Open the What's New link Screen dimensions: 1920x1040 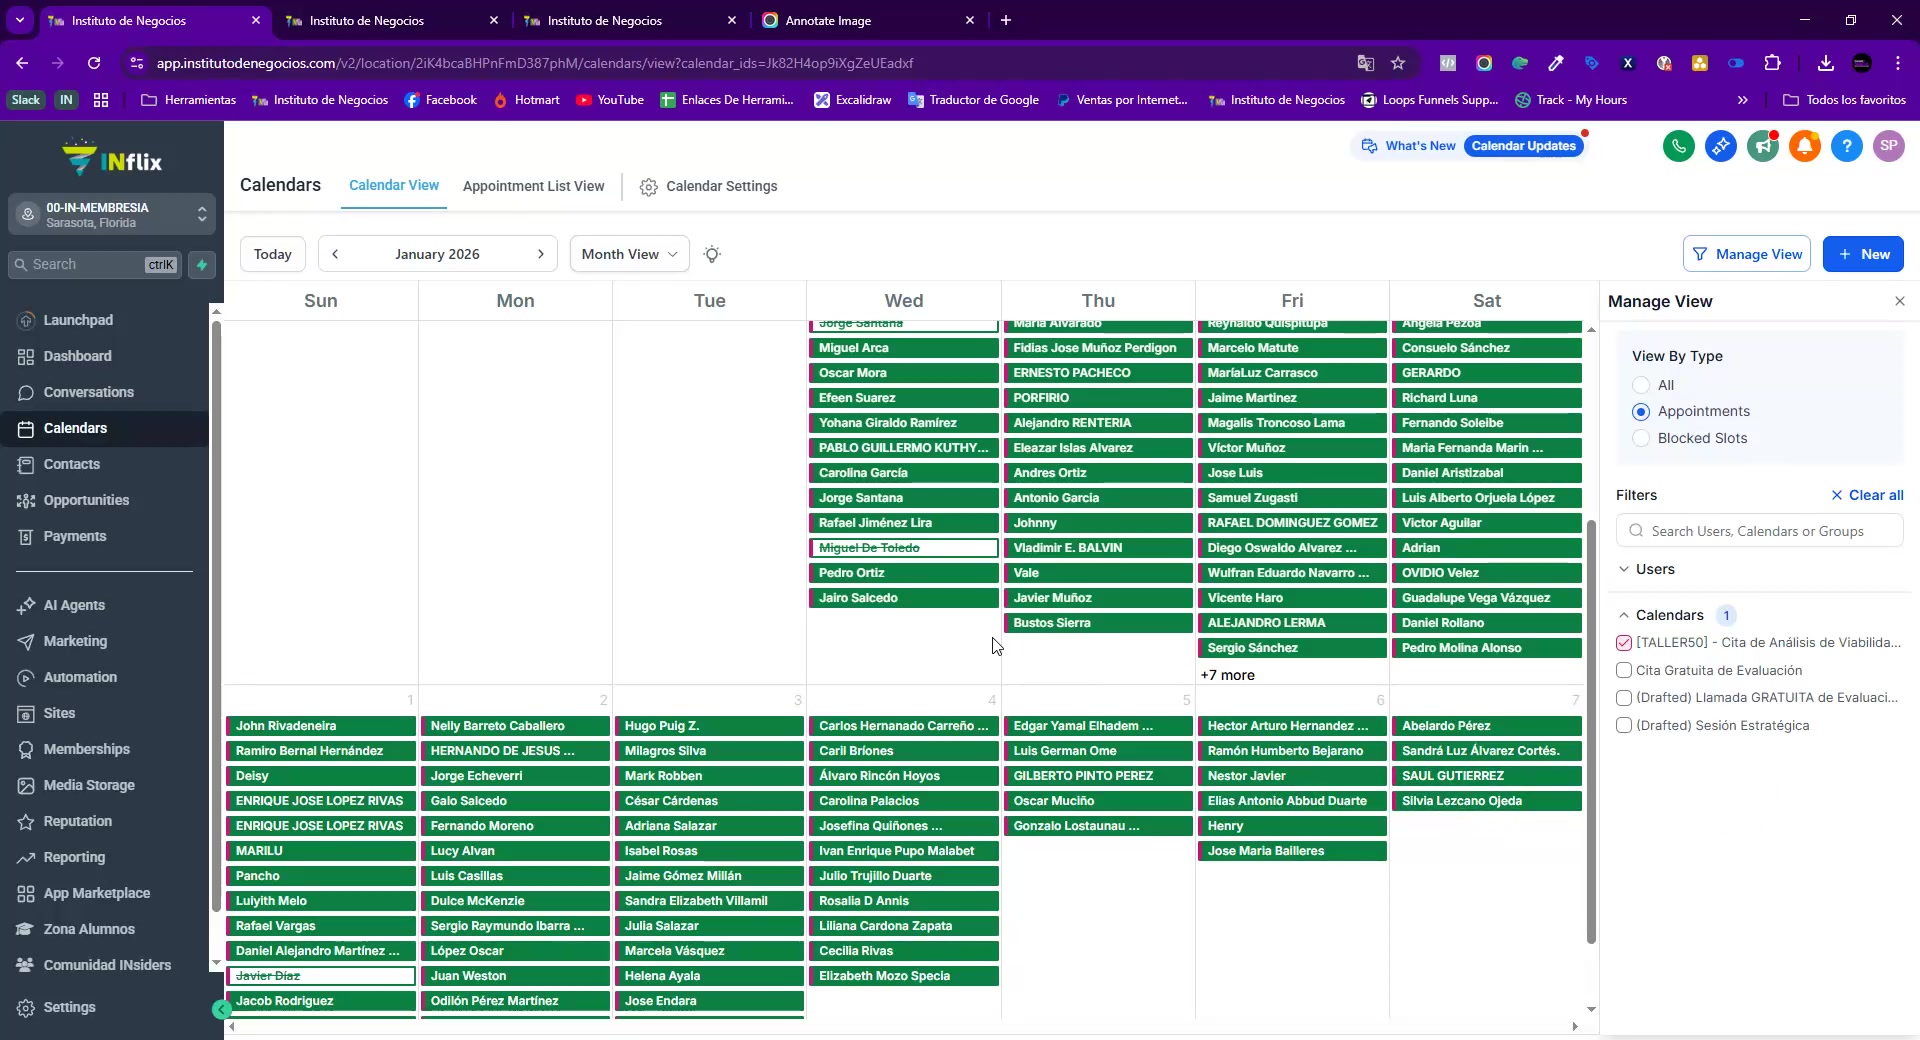coord(1408,146)
